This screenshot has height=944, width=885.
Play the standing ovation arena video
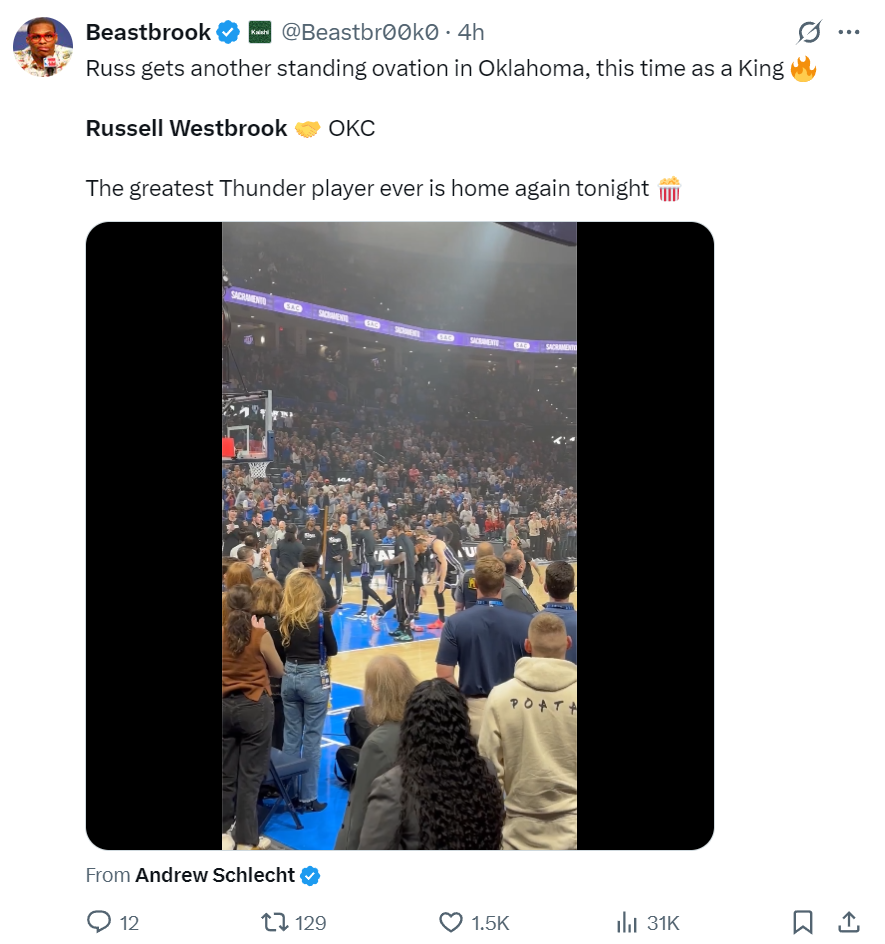click(x=399, y=536)
